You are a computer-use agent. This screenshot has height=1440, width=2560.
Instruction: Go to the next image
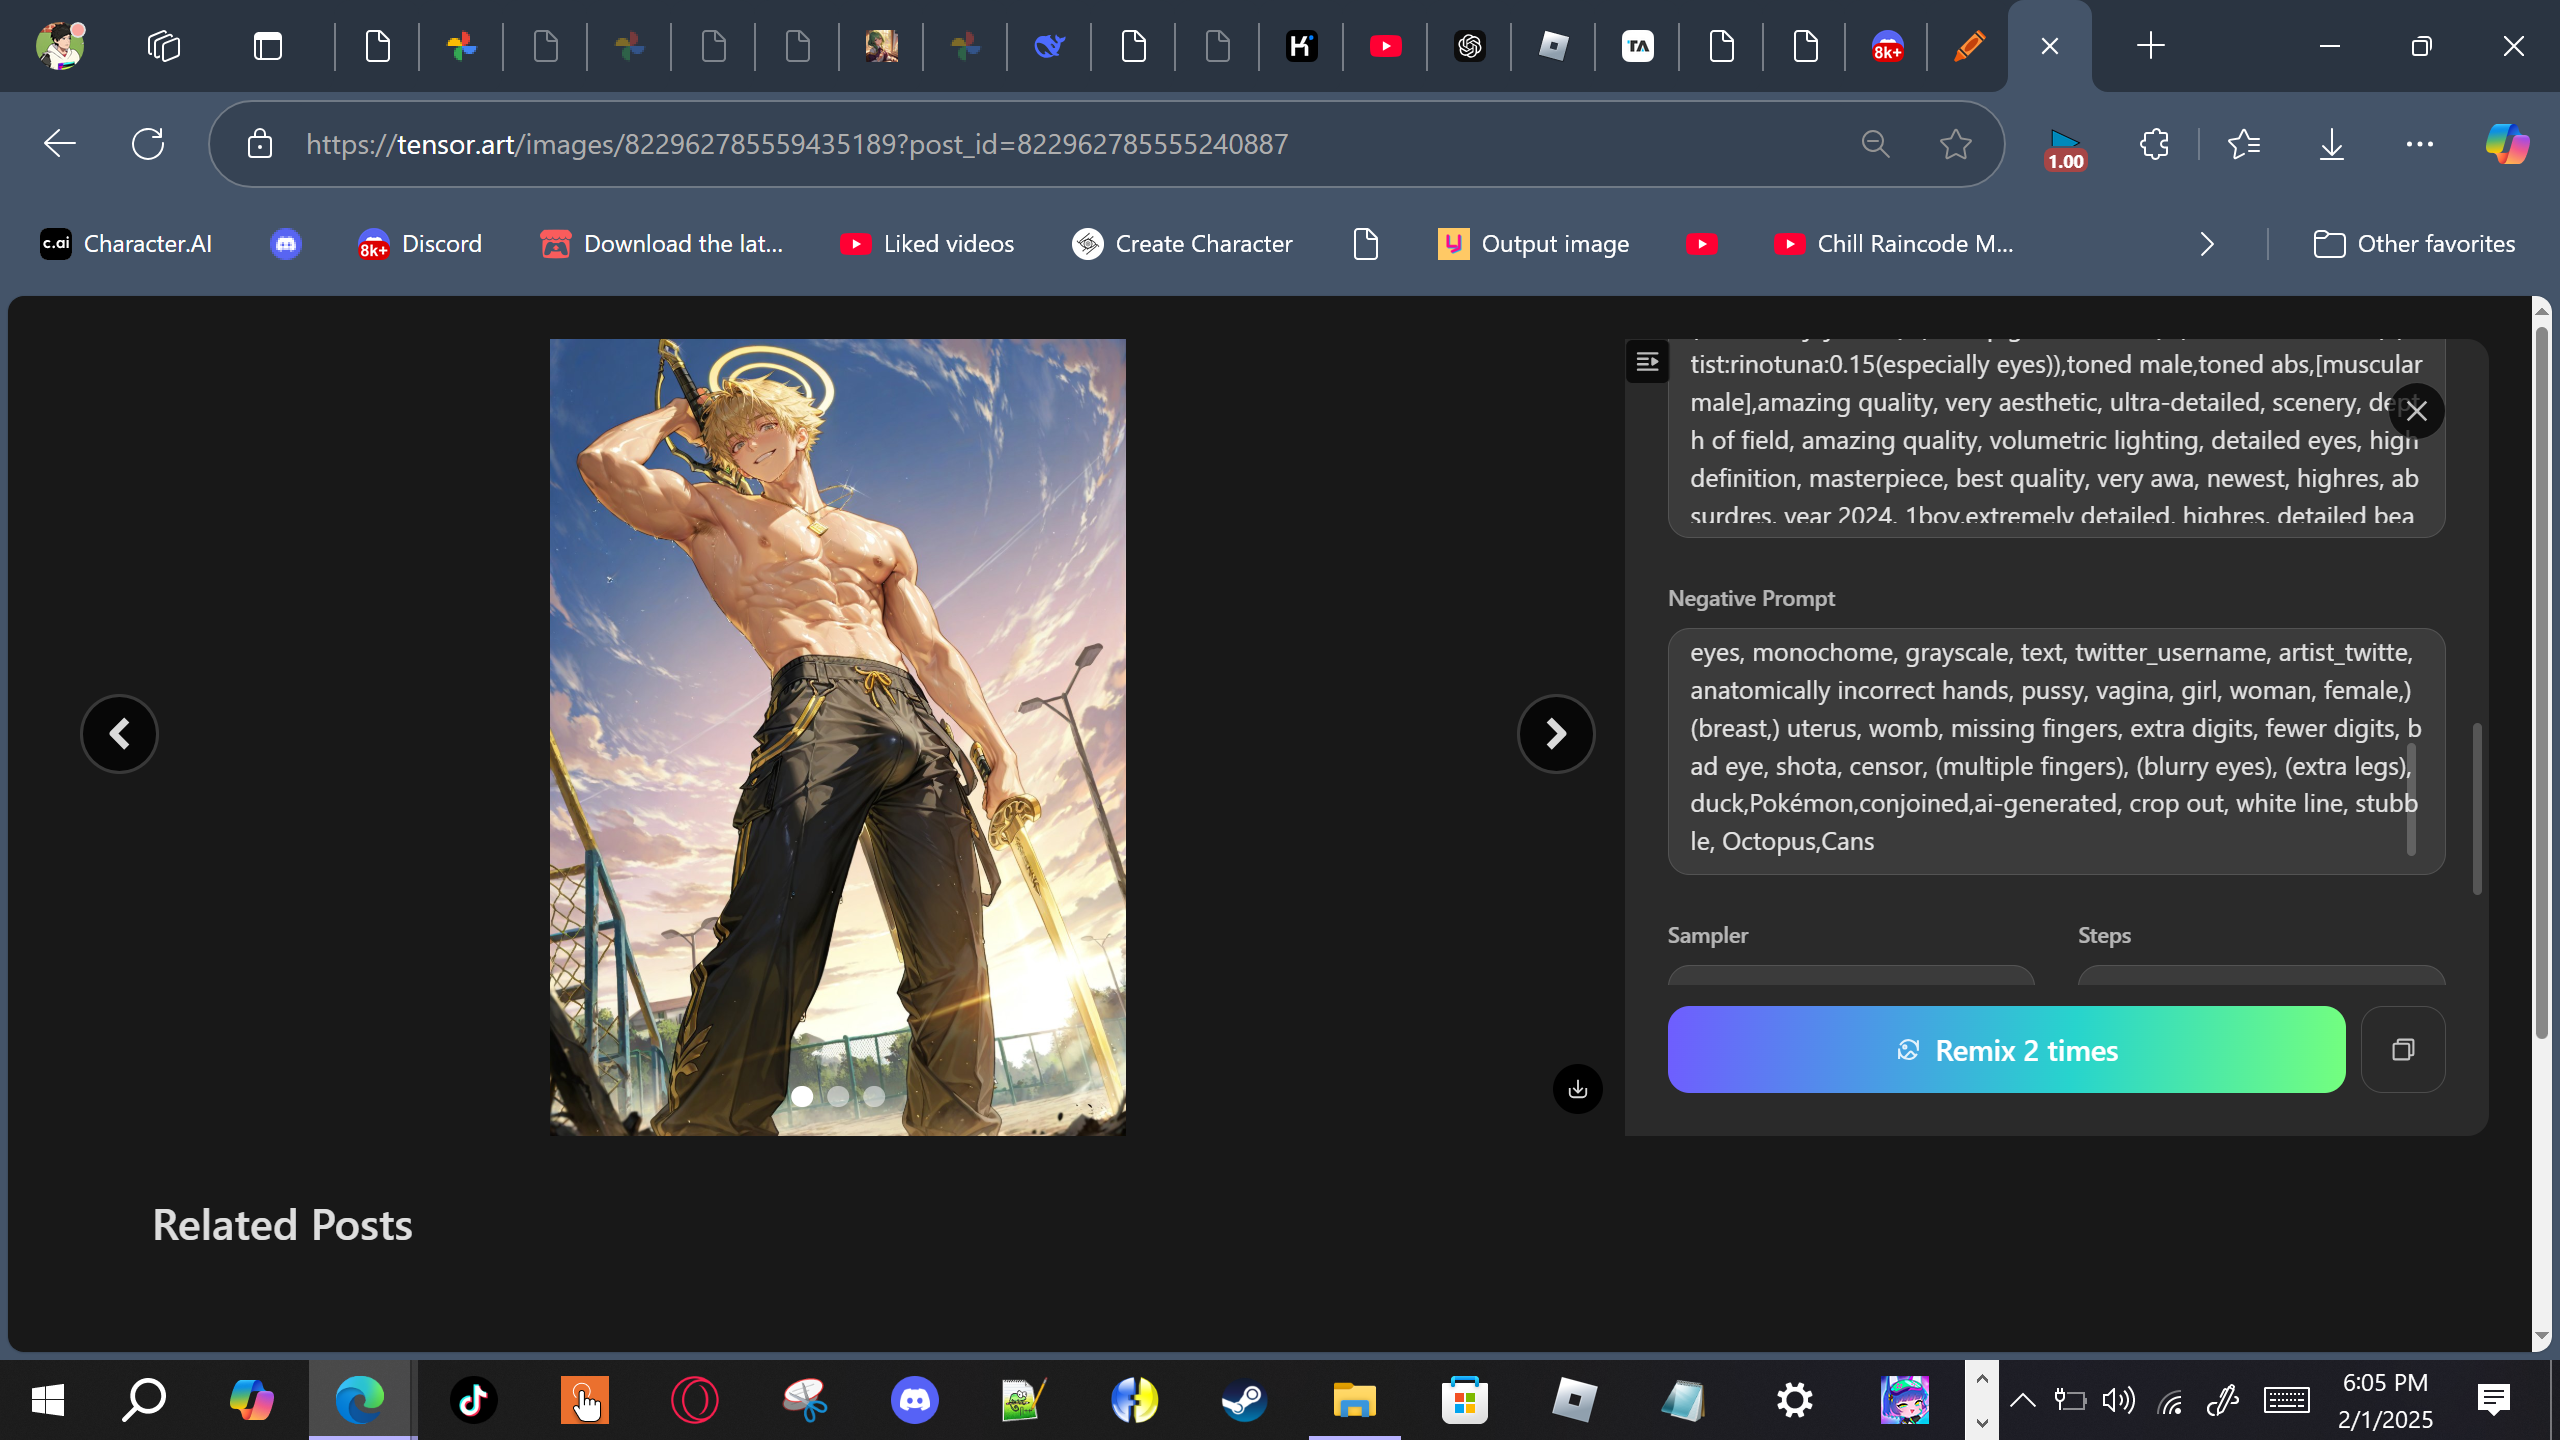click(1555, 734)
